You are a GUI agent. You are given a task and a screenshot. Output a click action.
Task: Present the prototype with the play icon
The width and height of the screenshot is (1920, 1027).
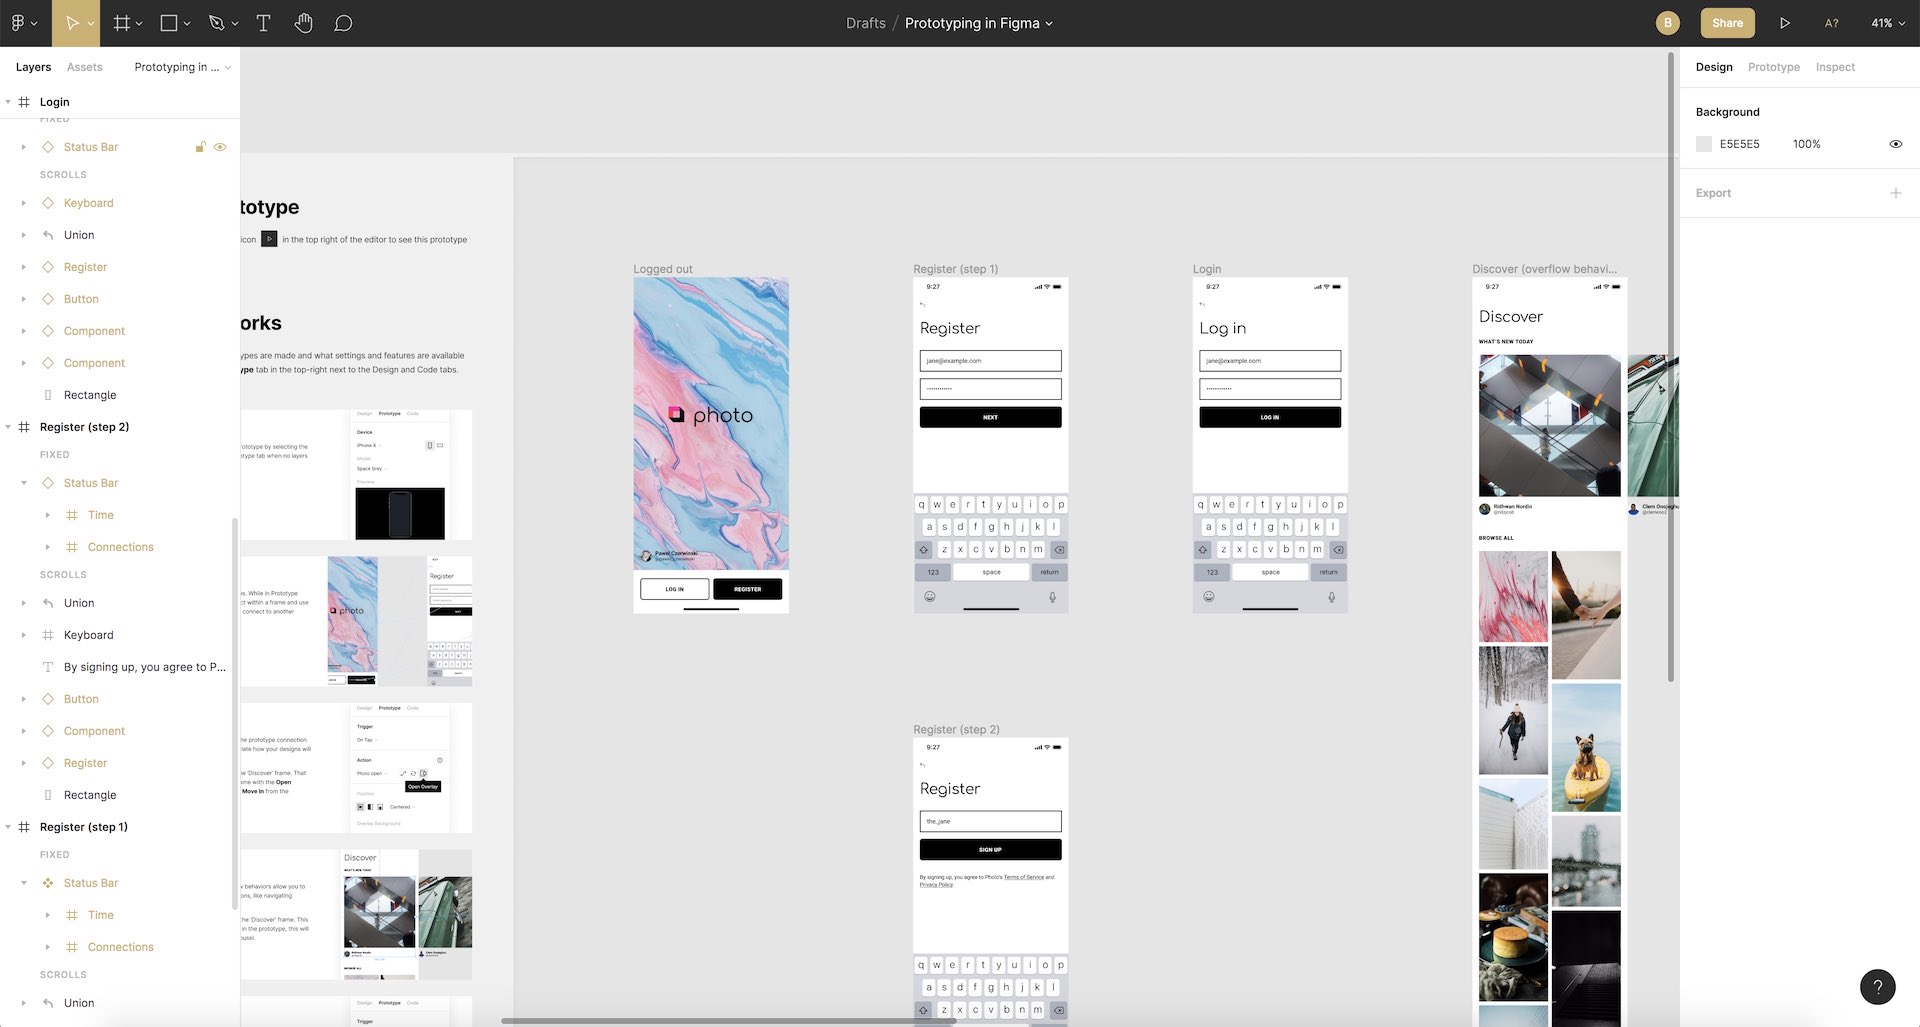[1785, 23]
